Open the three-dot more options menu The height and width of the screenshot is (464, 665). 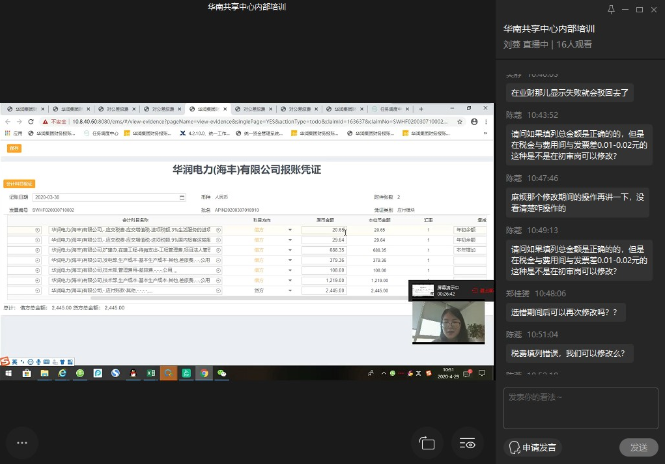[22, 443]
